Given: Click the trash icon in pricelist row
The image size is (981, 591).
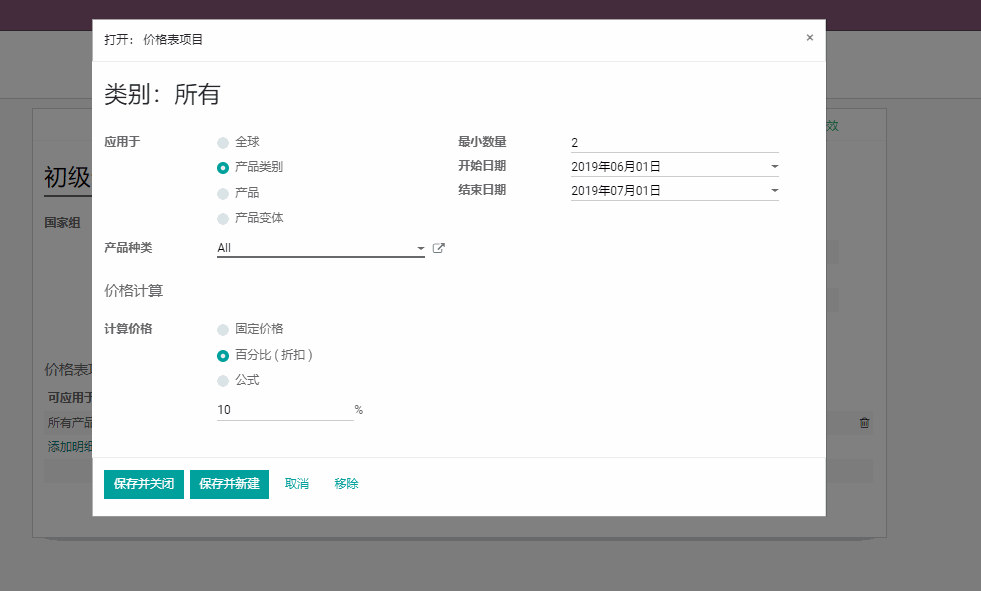Looking at the screenshot, I should pyautogui.click(x=864, y=423).
